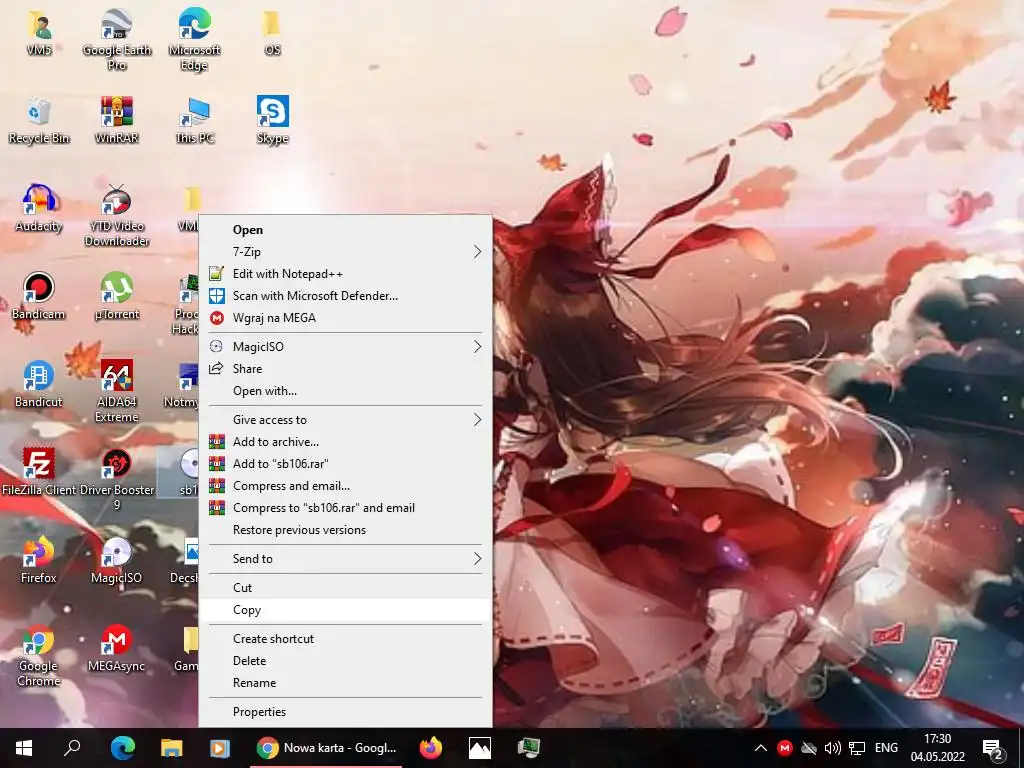1024x768 pixels.
Task: Select the Google Earth Pro desktop icon
Action: [117, 39]
